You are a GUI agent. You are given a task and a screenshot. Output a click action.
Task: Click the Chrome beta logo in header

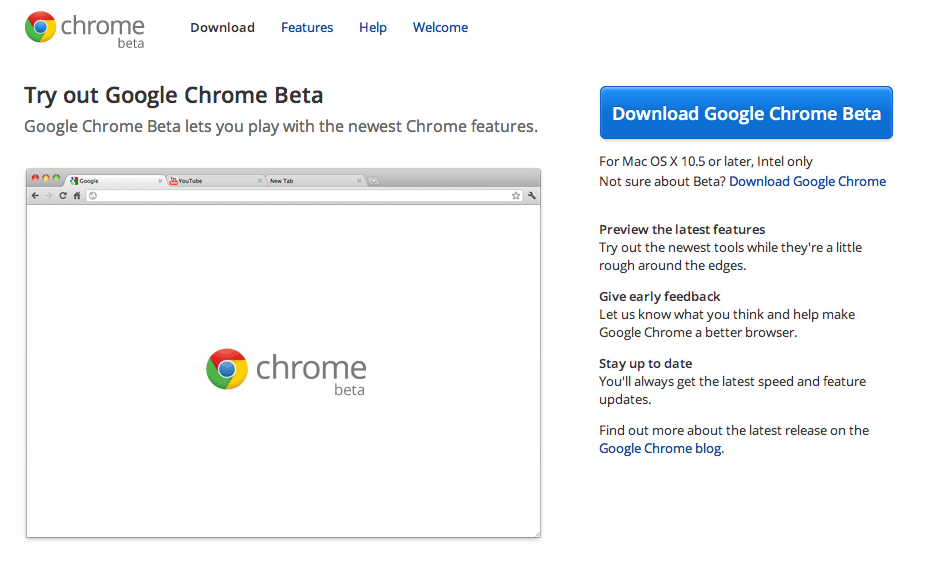click(85, 30)
